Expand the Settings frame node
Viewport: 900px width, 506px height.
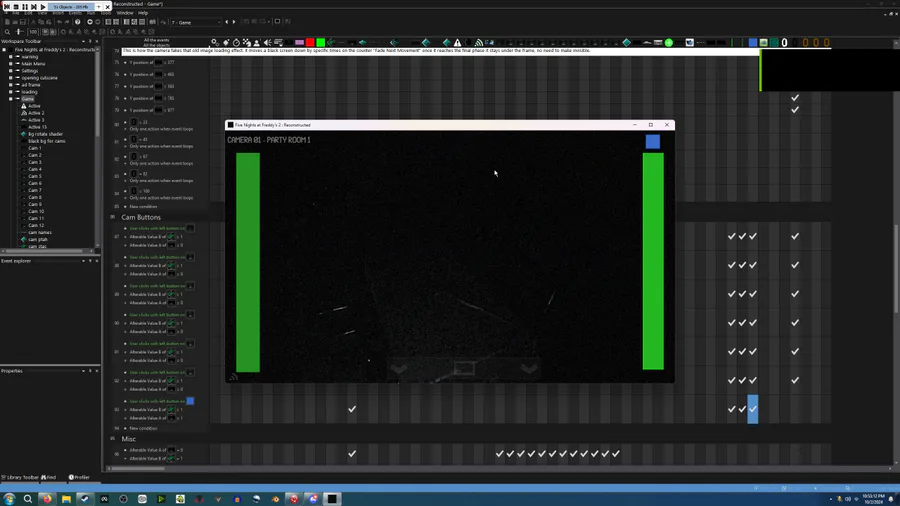[11, 71]
